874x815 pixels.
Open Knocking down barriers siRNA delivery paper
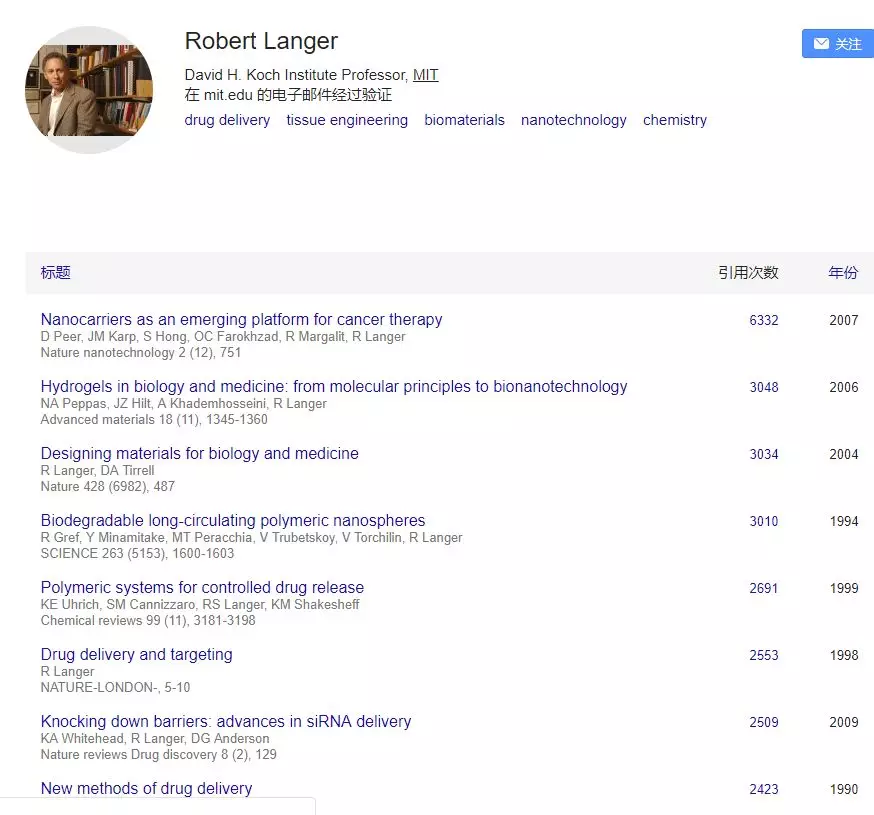pos(226,722)
